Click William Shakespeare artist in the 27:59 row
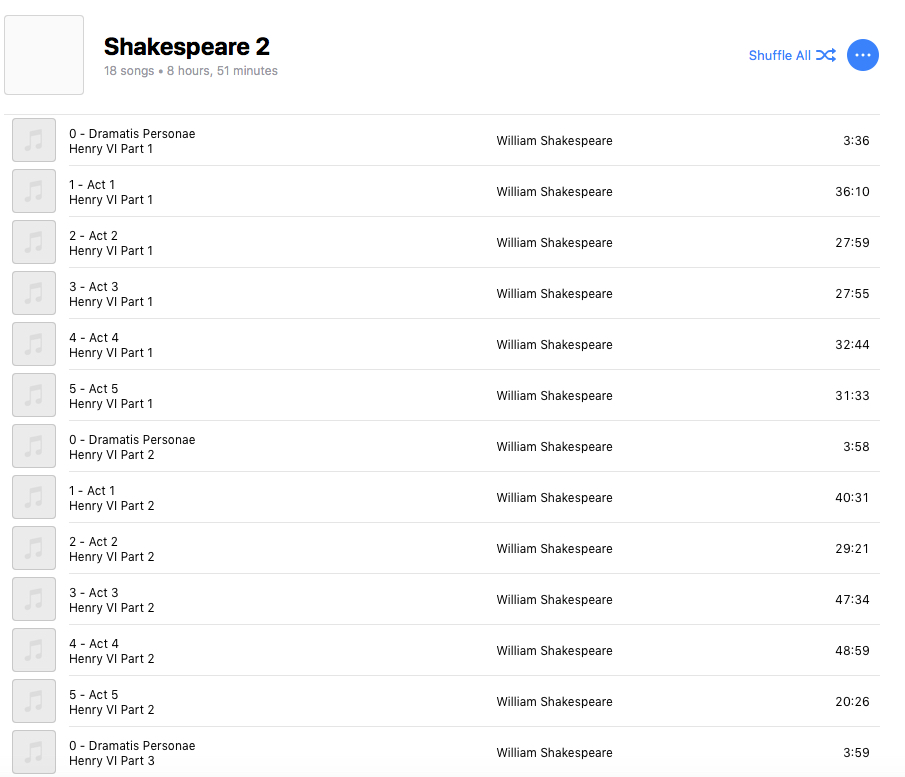This screenshot has width=905, height=777. pyautogui.click(x=554, y=242)
